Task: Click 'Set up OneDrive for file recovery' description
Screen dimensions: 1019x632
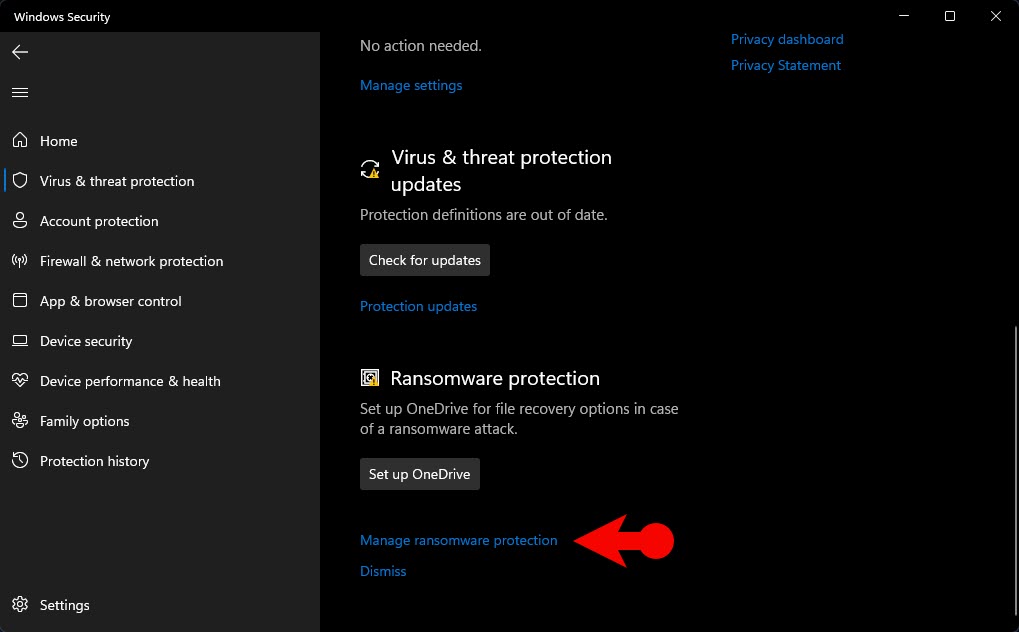Action: click(519, 419)
